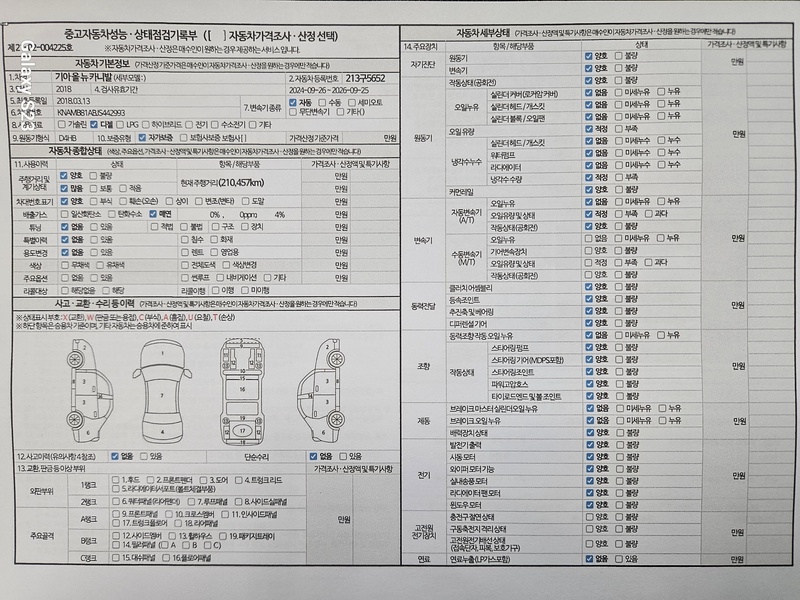Viewport: 800px width, 600px height.
Task: Select 수동 transmission type checkbox
Action: (321, 103)
